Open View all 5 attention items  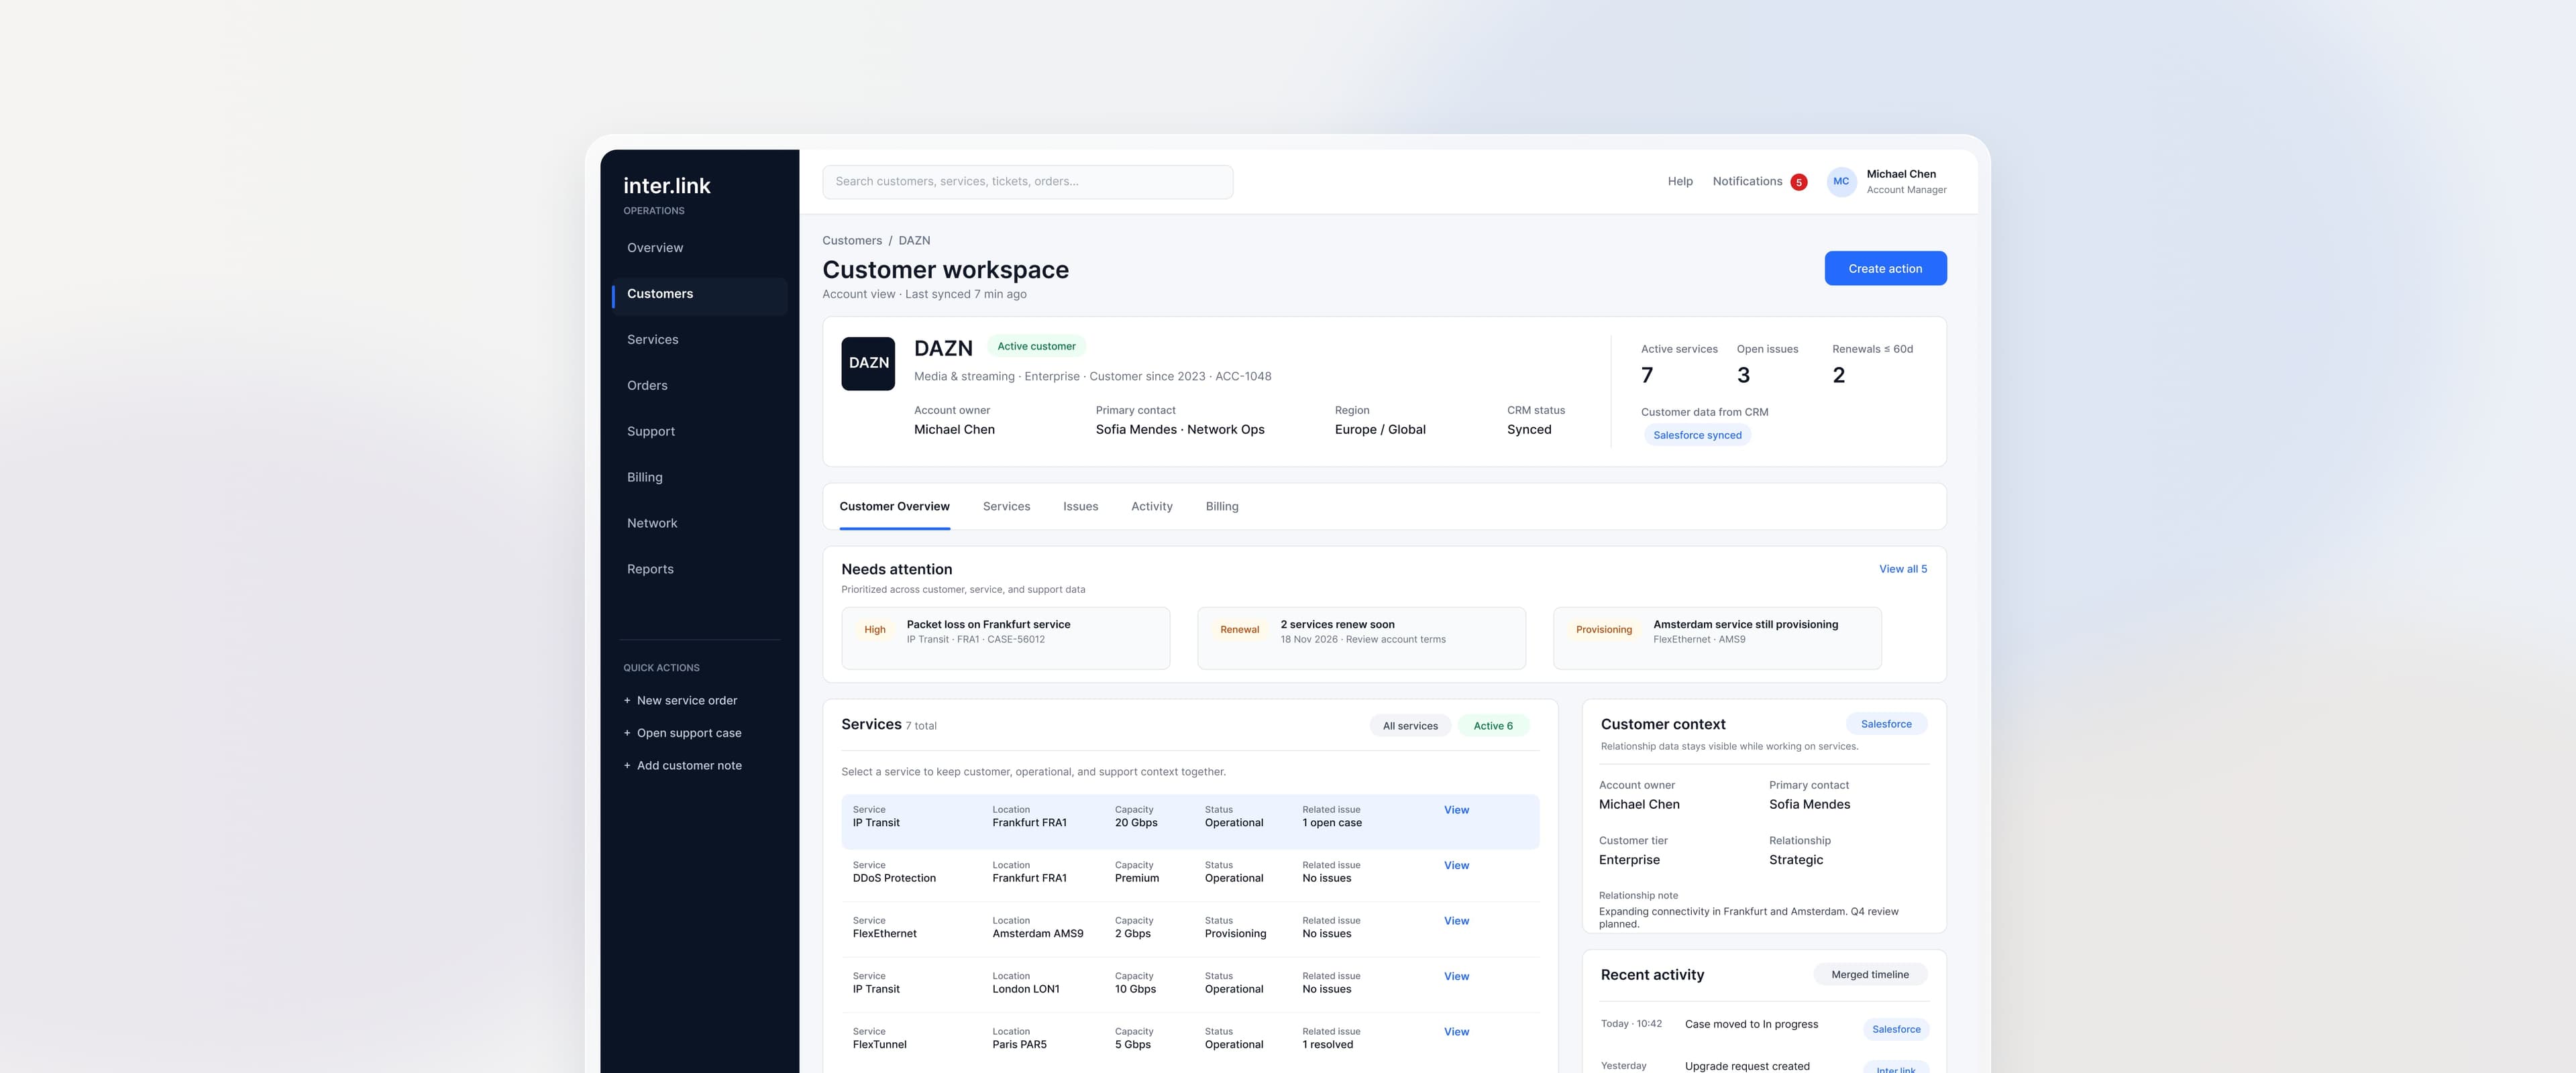point(1903,569)
